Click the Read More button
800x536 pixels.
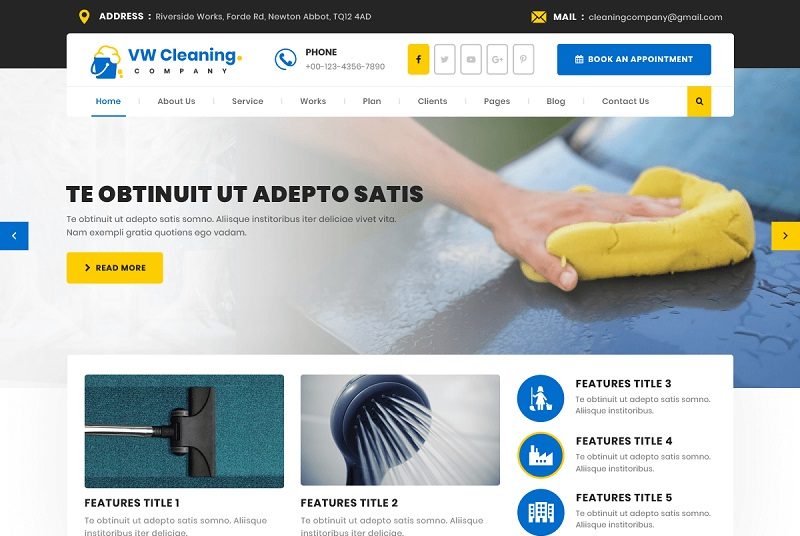[x=115, y=268]
